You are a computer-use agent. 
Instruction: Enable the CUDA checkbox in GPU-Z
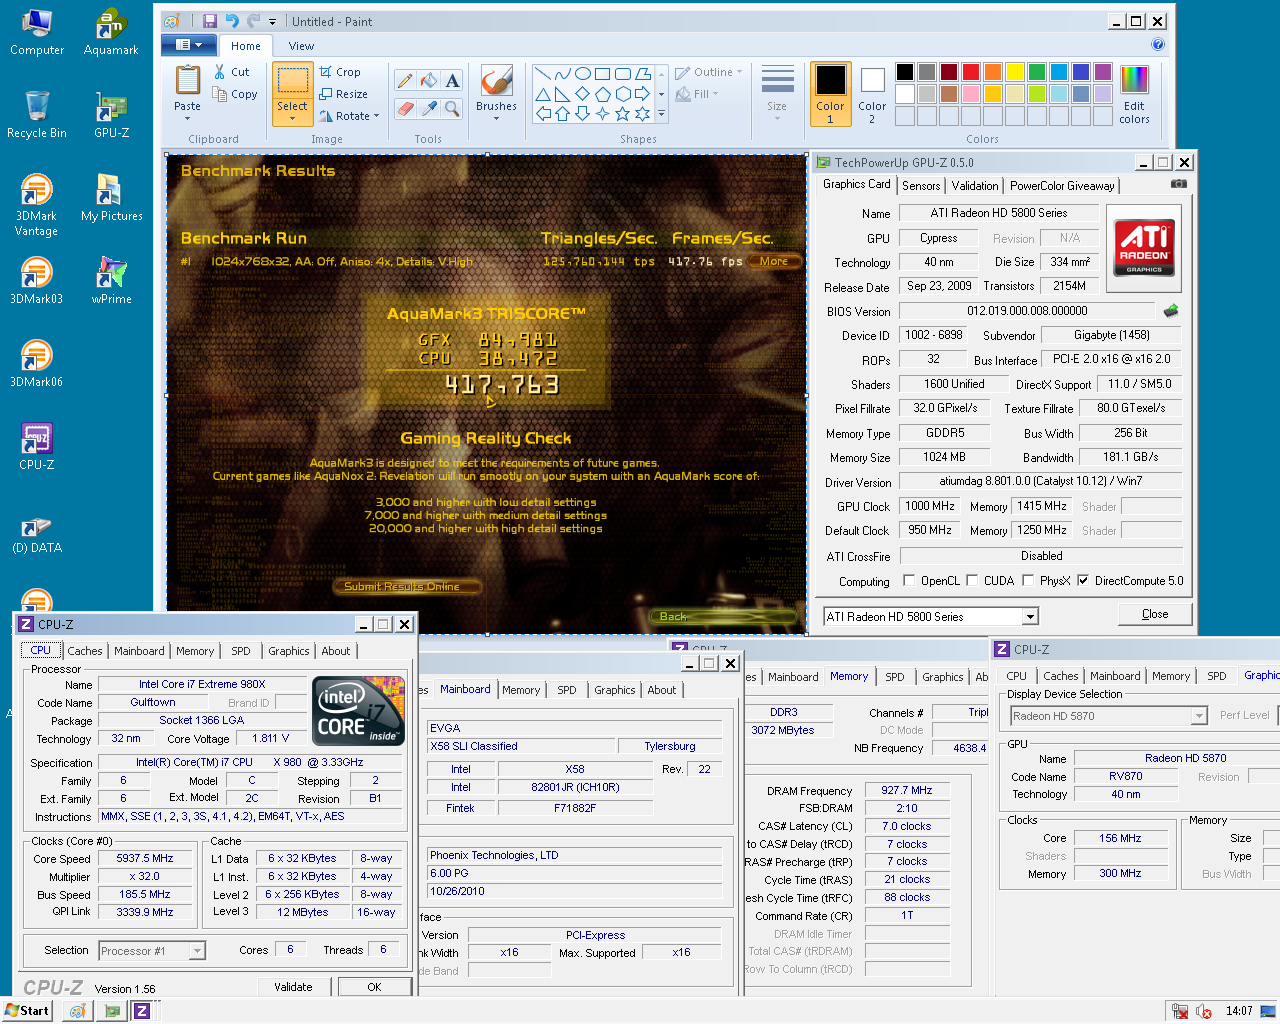[x=972, y=580]
